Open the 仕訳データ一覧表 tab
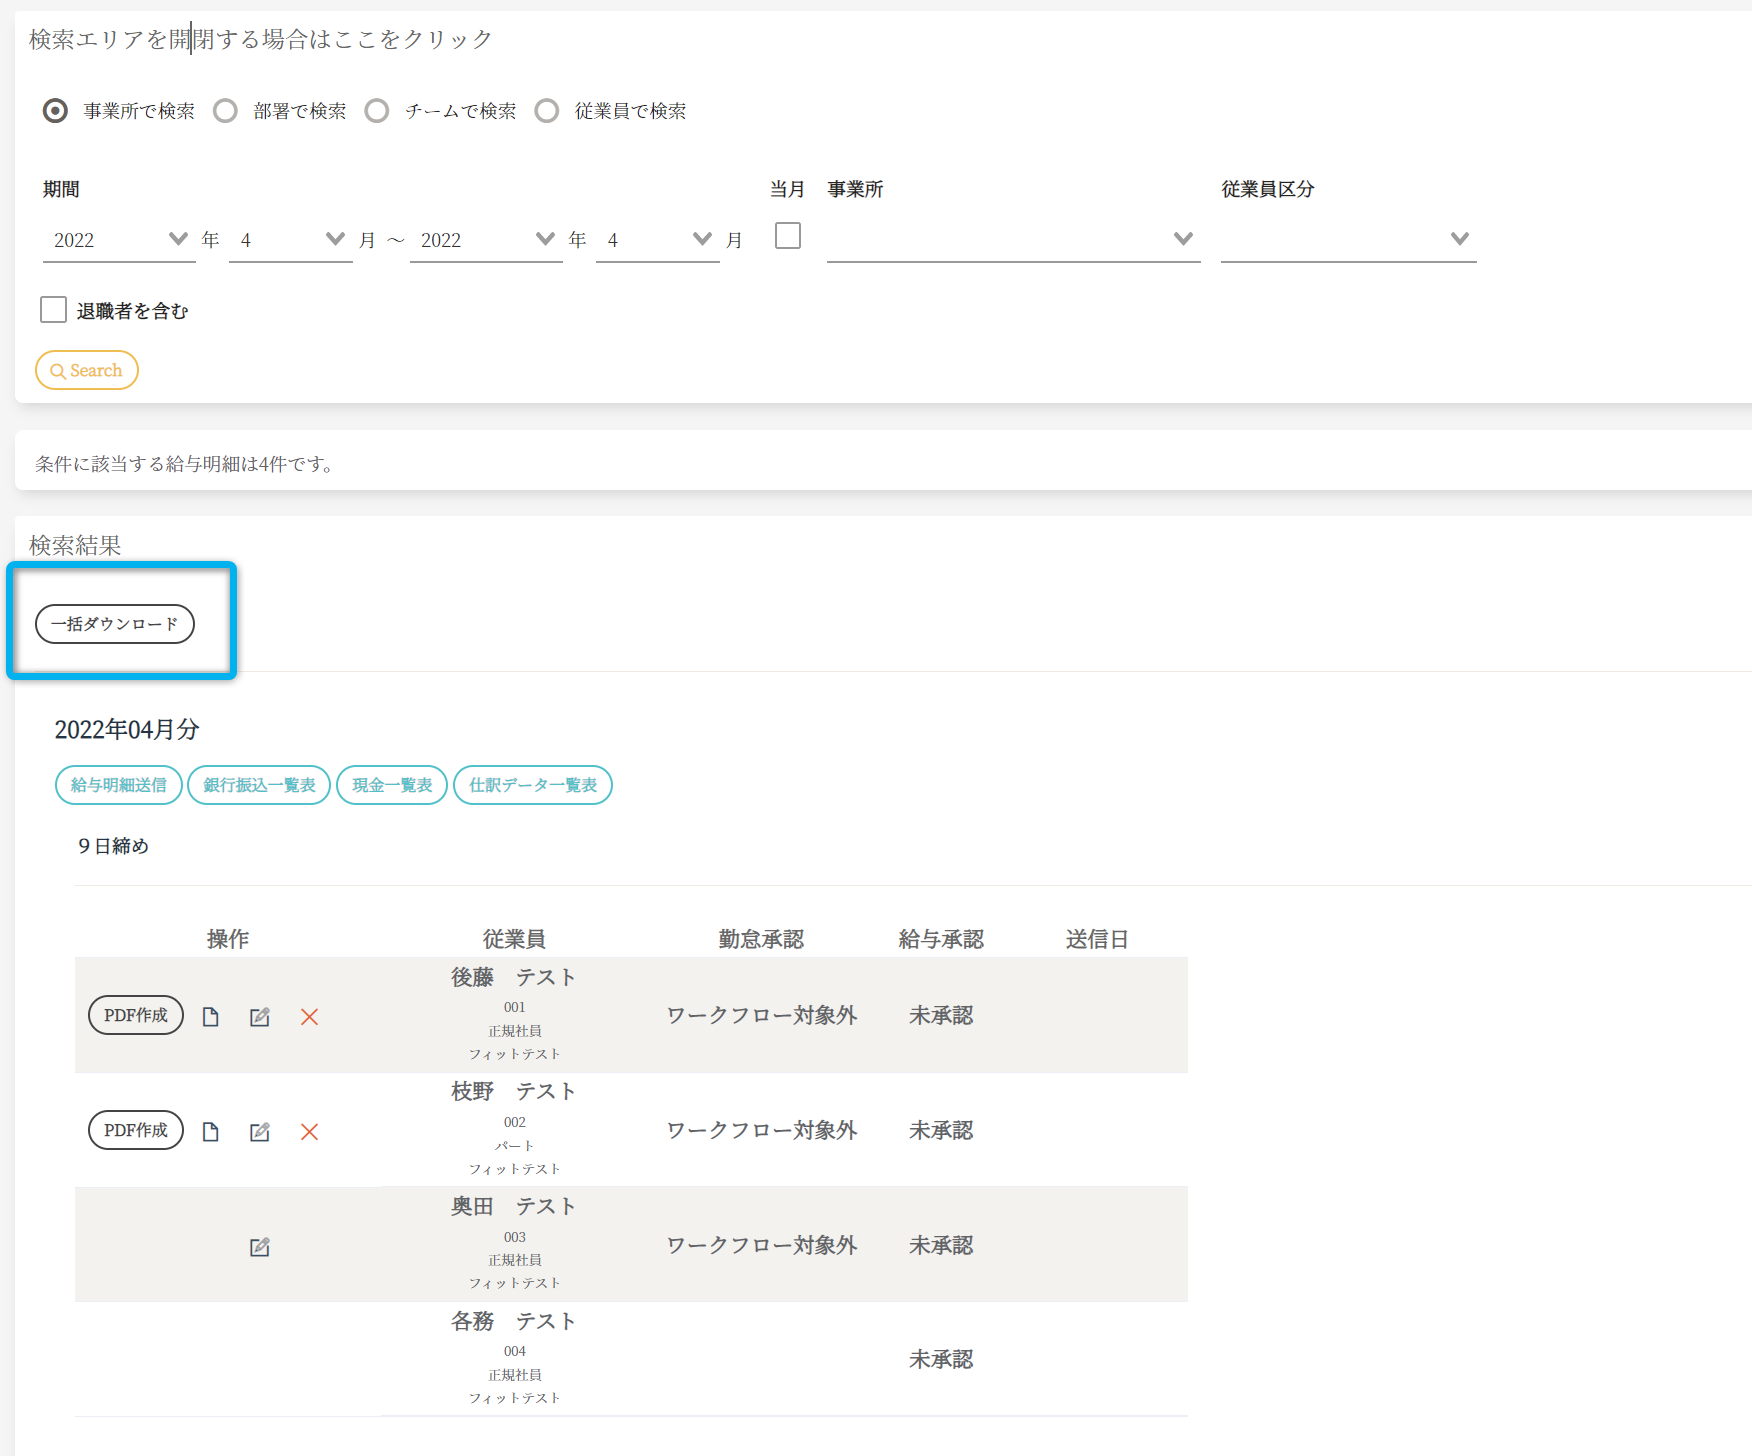The image size is (1752, 1456). 533,785
